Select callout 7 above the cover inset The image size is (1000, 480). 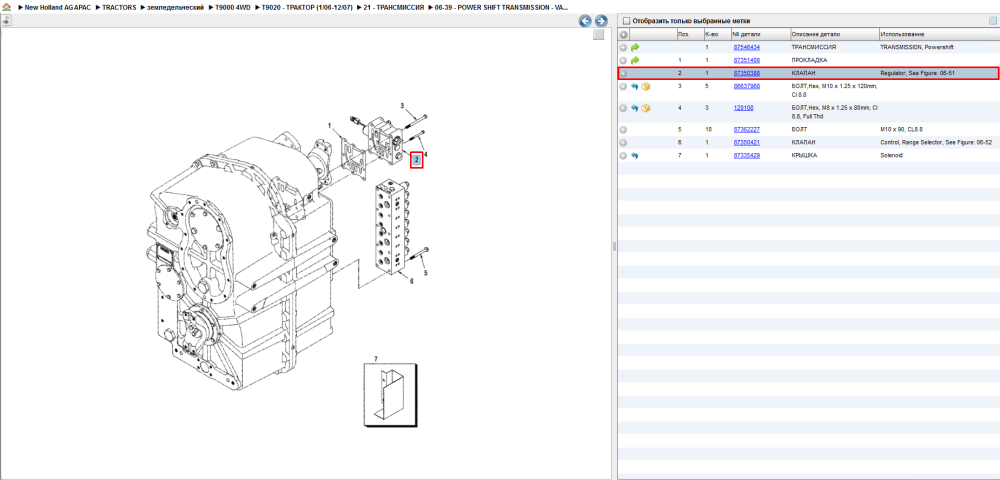pyautogui.click(x=376, y=358)
